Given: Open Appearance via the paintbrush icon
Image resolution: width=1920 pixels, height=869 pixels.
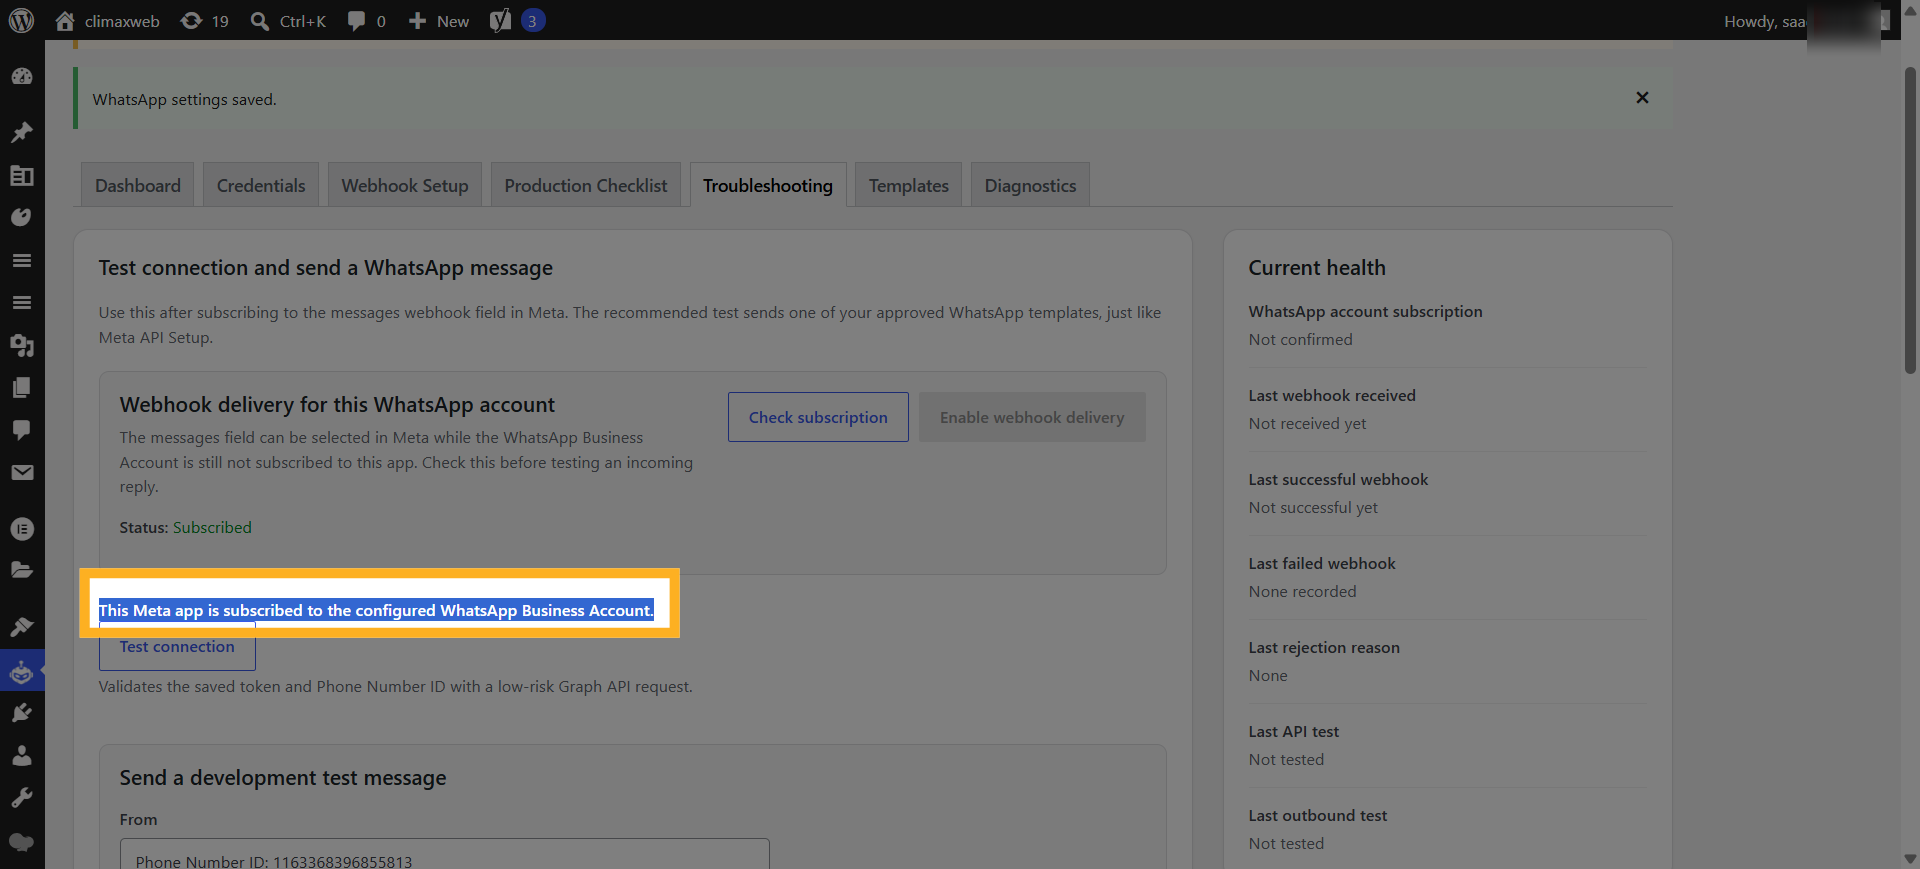Looking at the screenshot, I should 21,627.
